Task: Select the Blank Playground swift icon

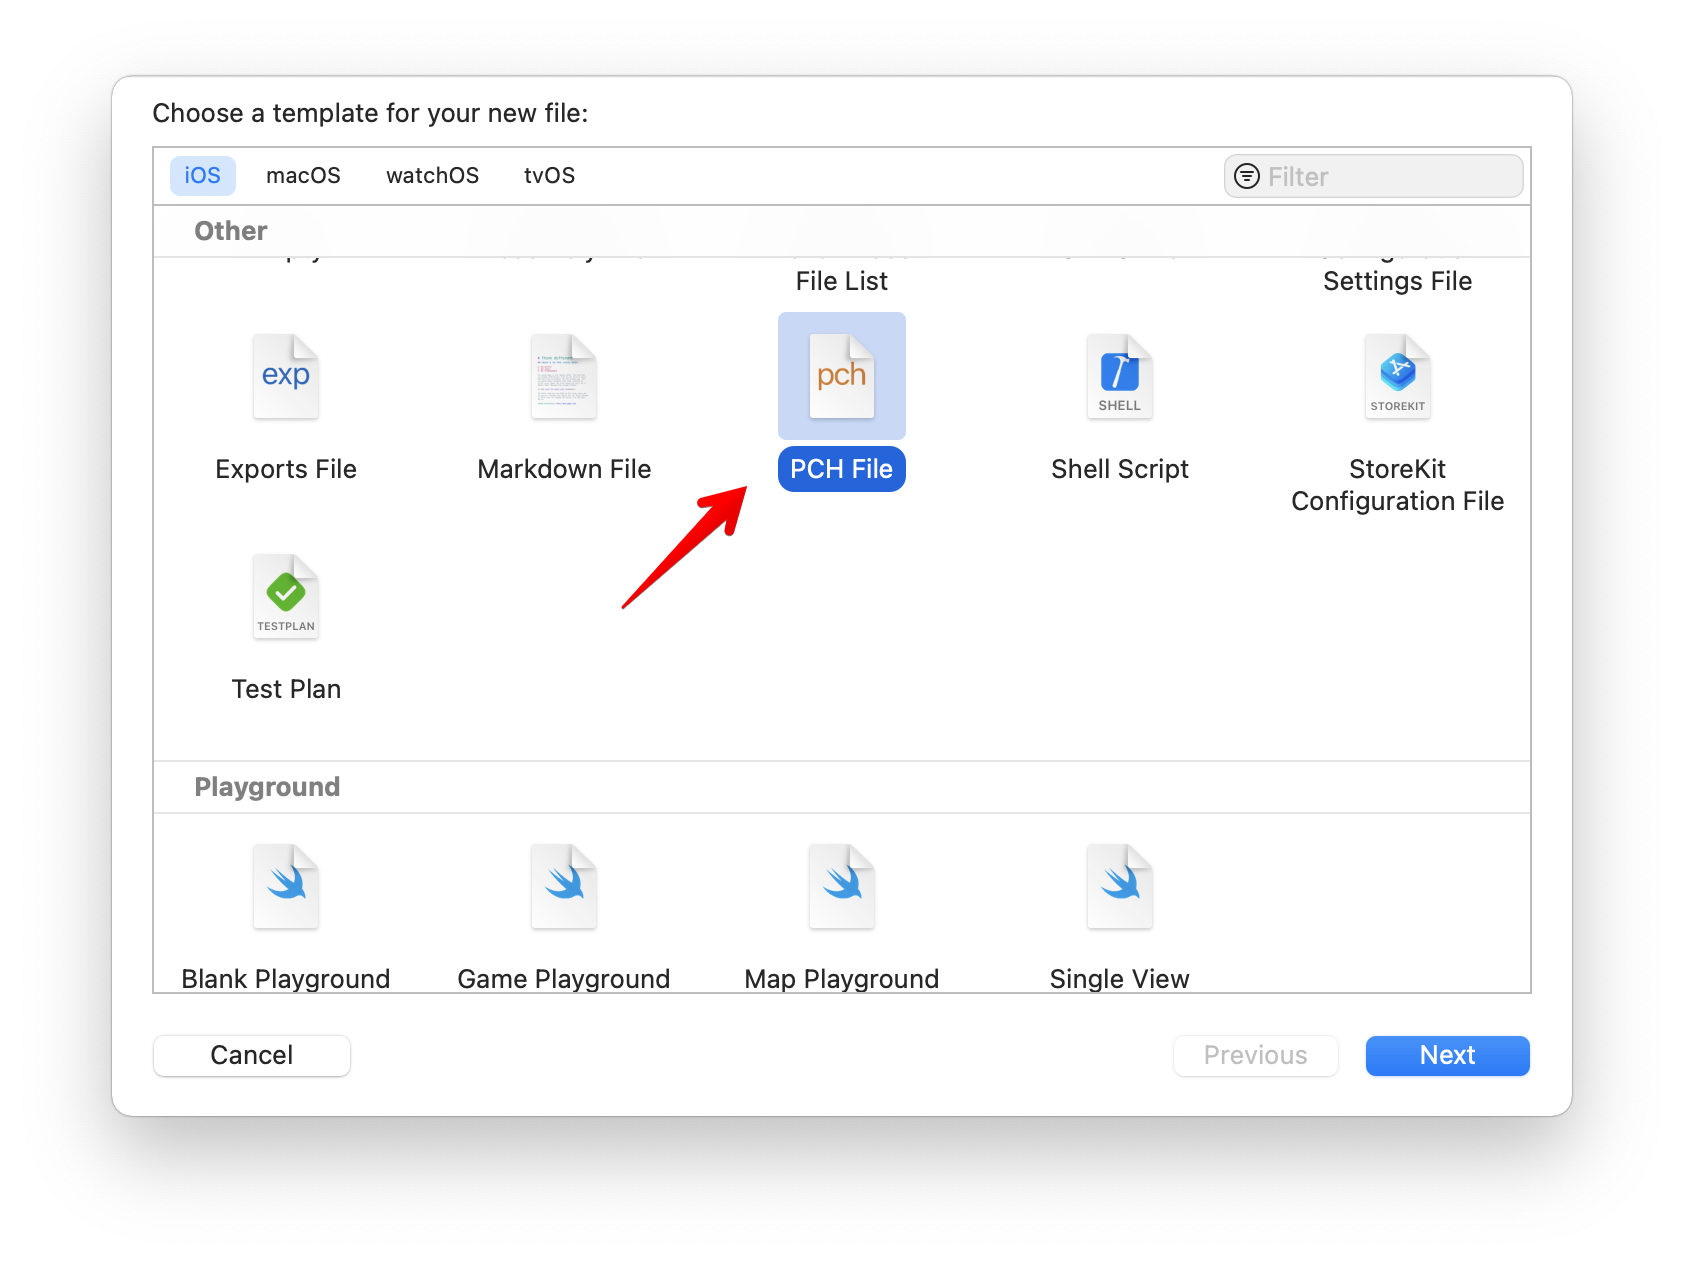Action: 286,887
